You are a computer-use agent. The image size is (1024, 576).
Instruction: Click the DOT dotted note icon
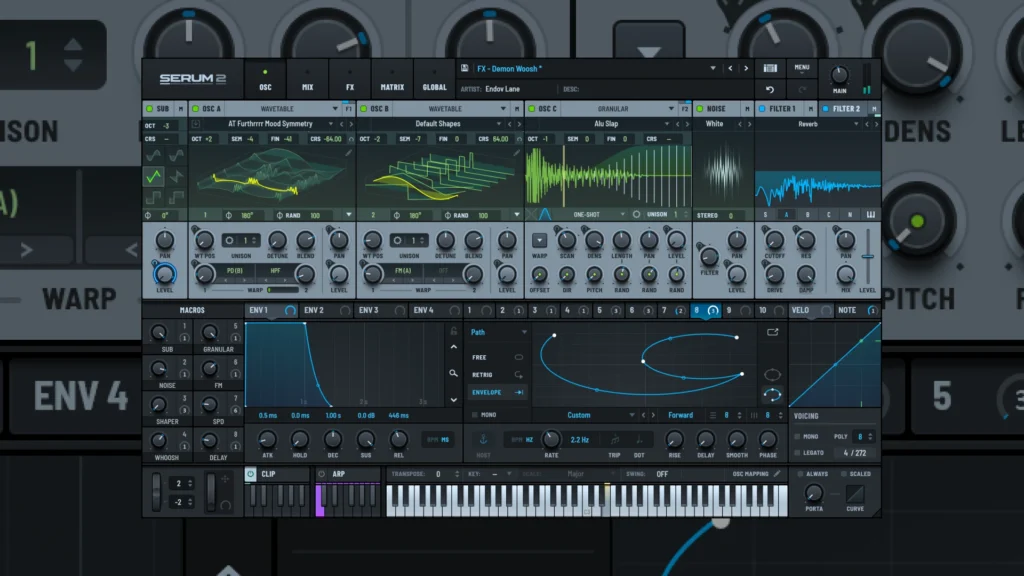click(639, 440)
